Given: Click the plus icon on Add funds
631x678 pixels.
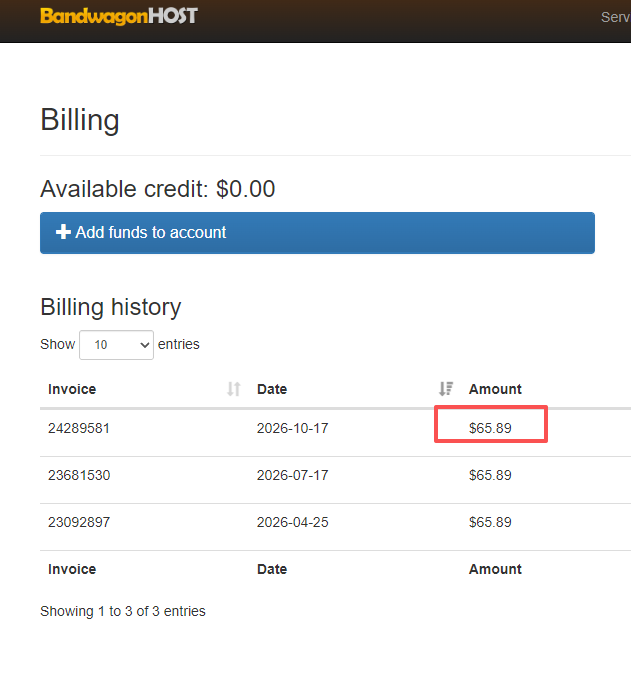Looking at the screenshot, I should [63, 232].
